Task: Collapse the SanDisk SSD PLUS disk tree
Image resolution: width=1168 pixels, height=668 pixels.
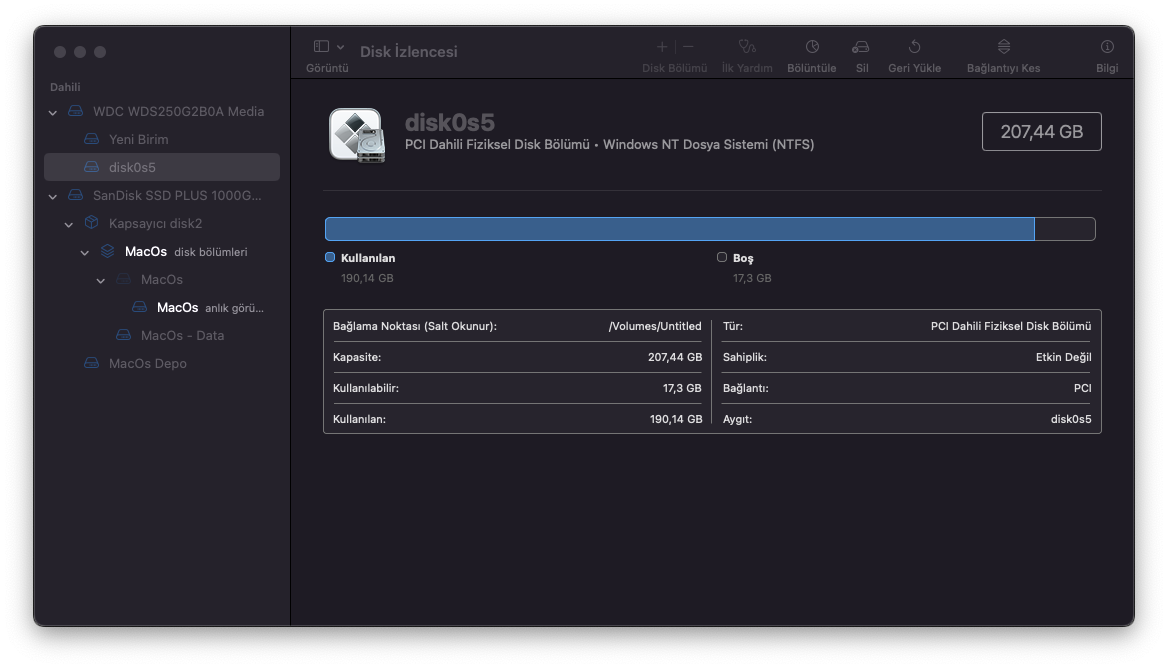Action: click(x=53, y=196)
